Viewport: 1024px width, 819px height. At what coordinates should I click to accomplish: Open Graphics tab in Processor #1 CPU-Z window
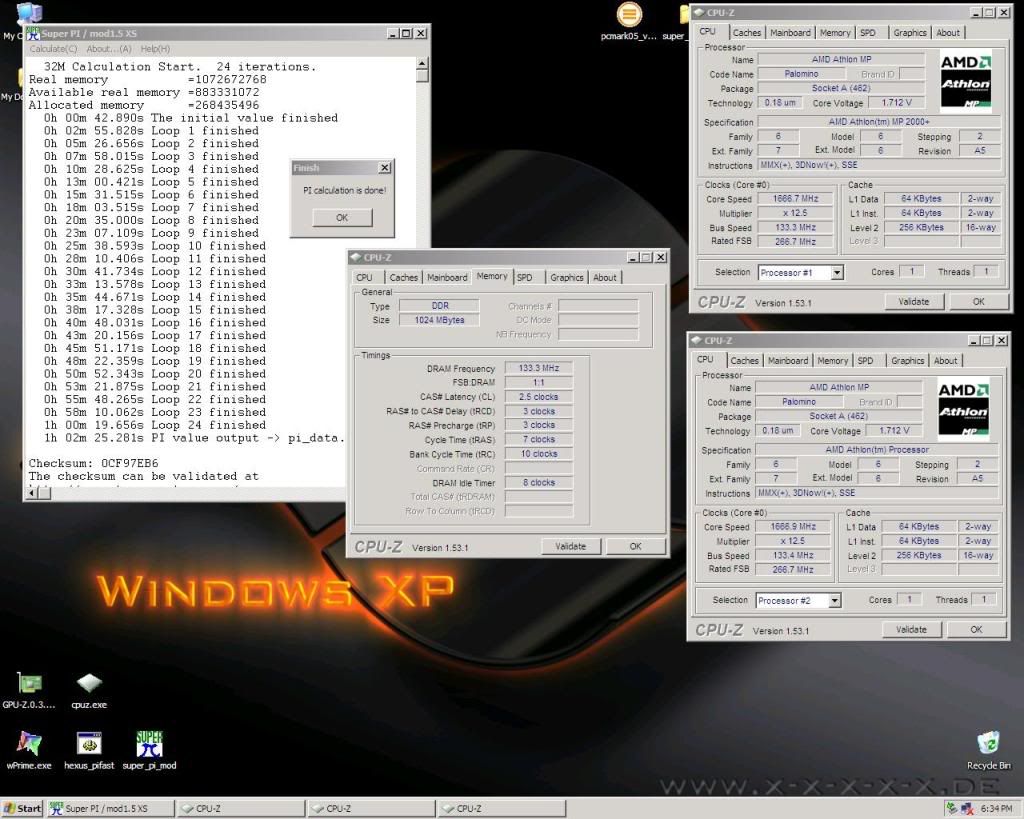(x=910, y=33)
